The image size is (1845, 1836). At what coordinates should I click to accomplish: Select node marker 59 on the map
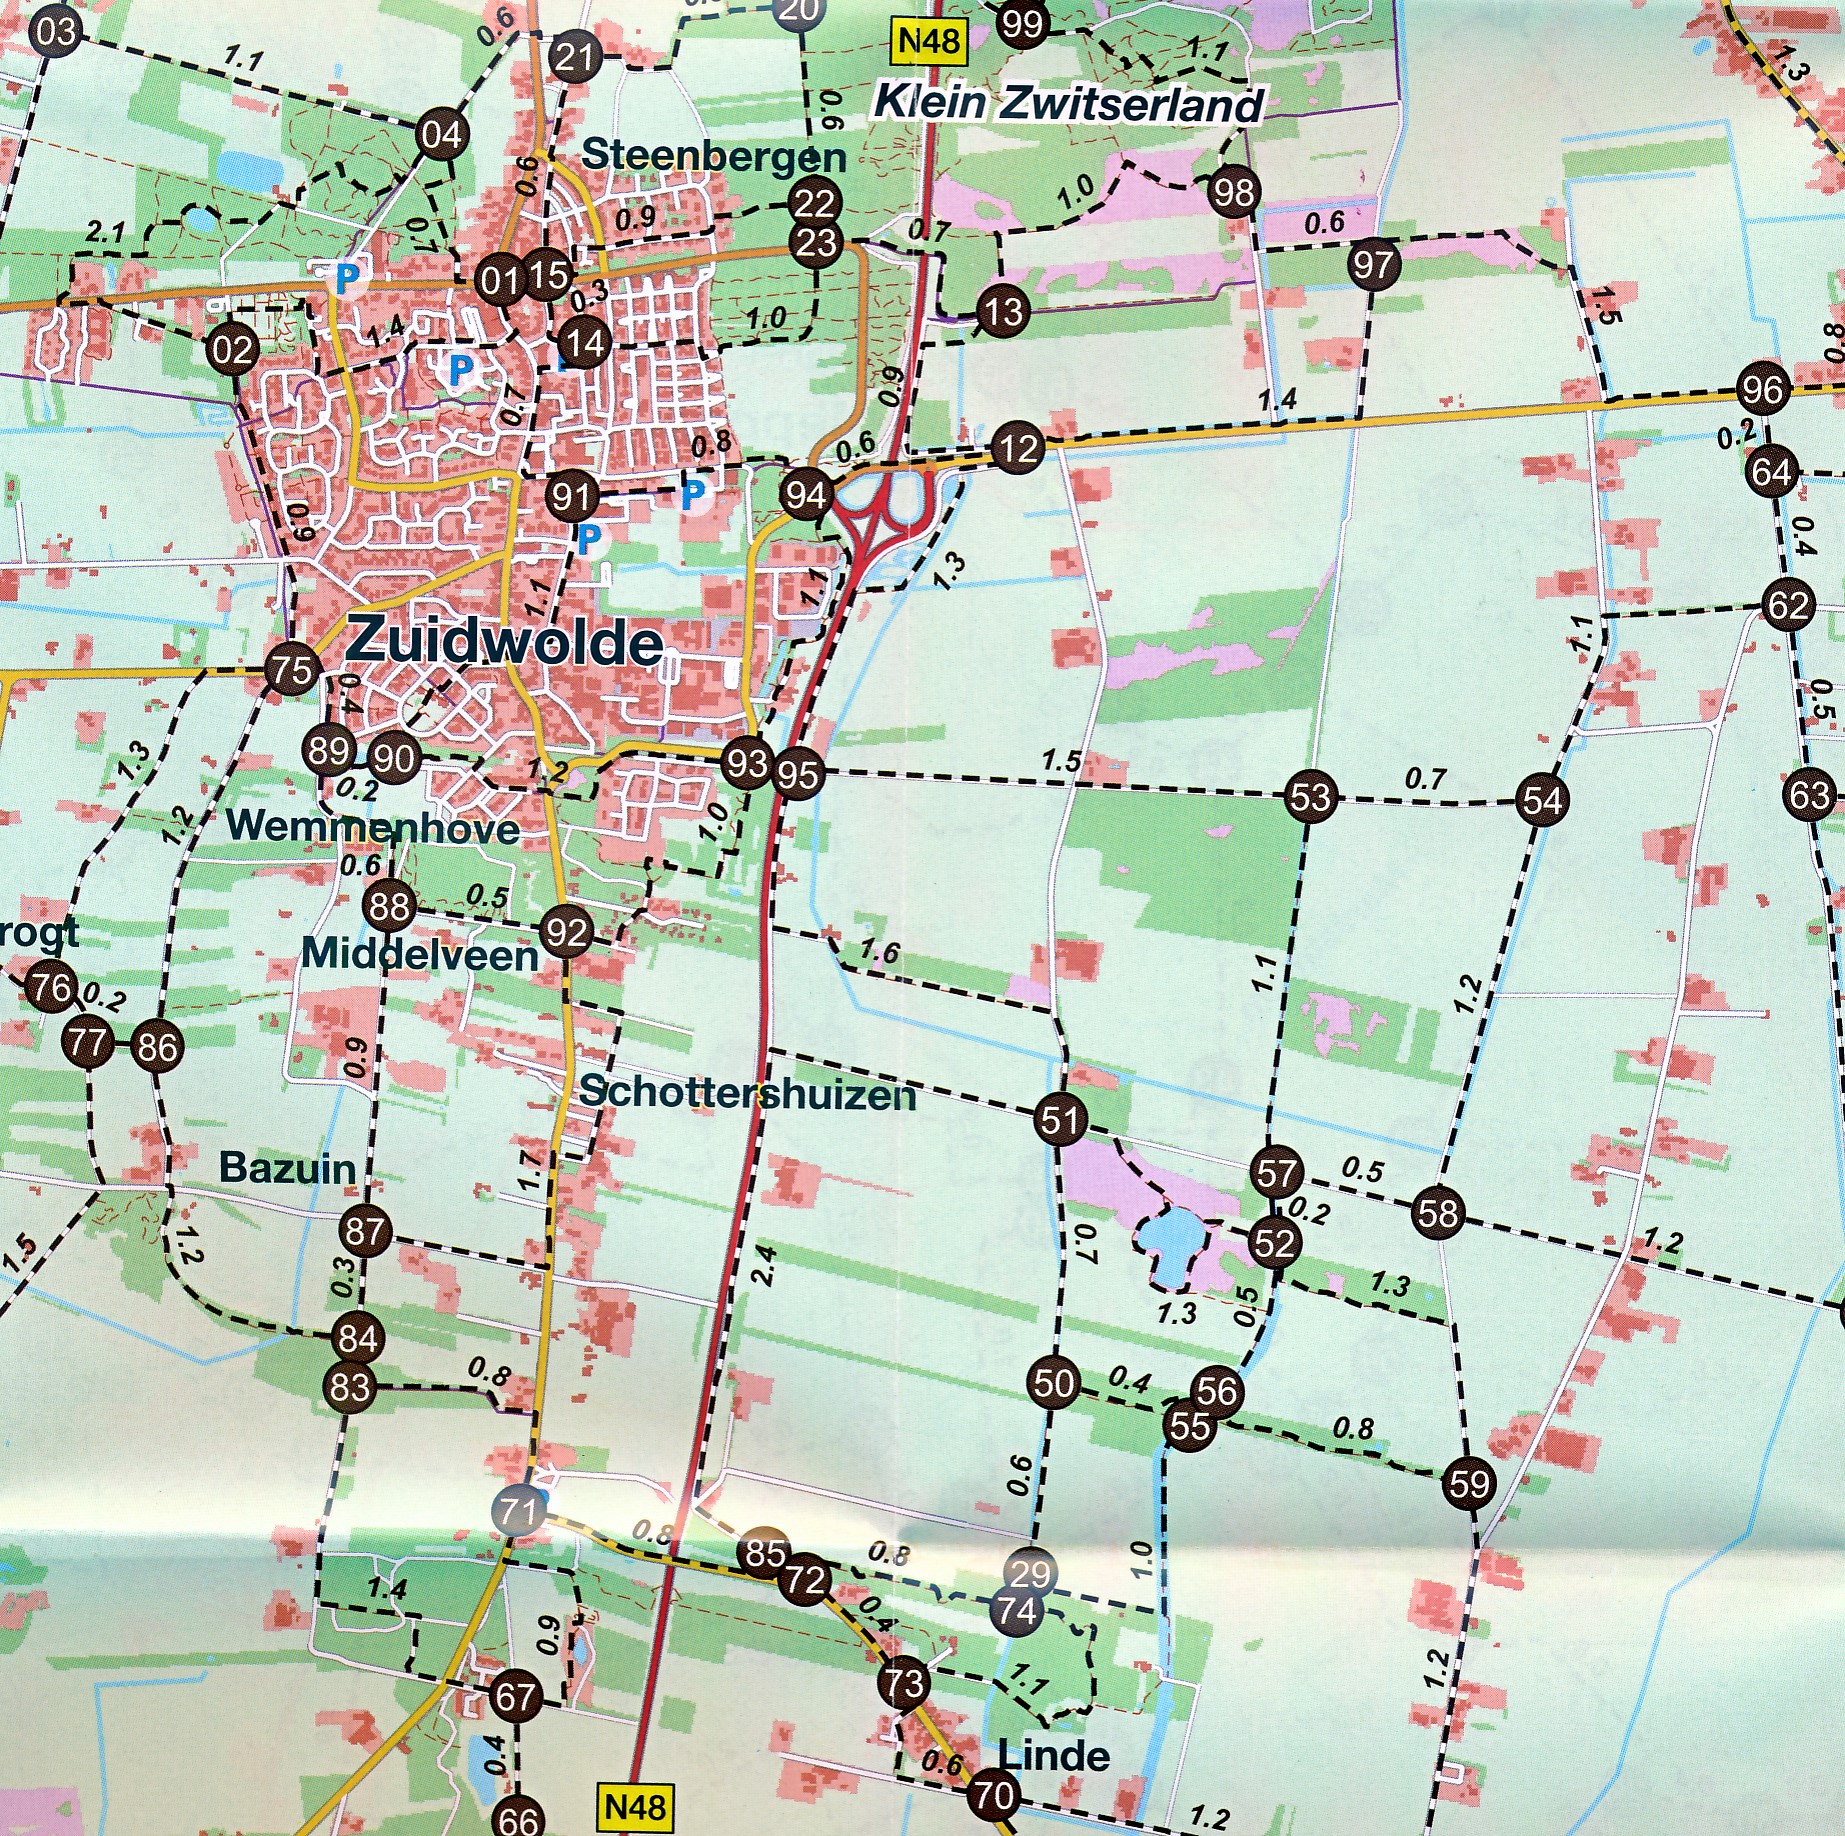point(1469,1483)
